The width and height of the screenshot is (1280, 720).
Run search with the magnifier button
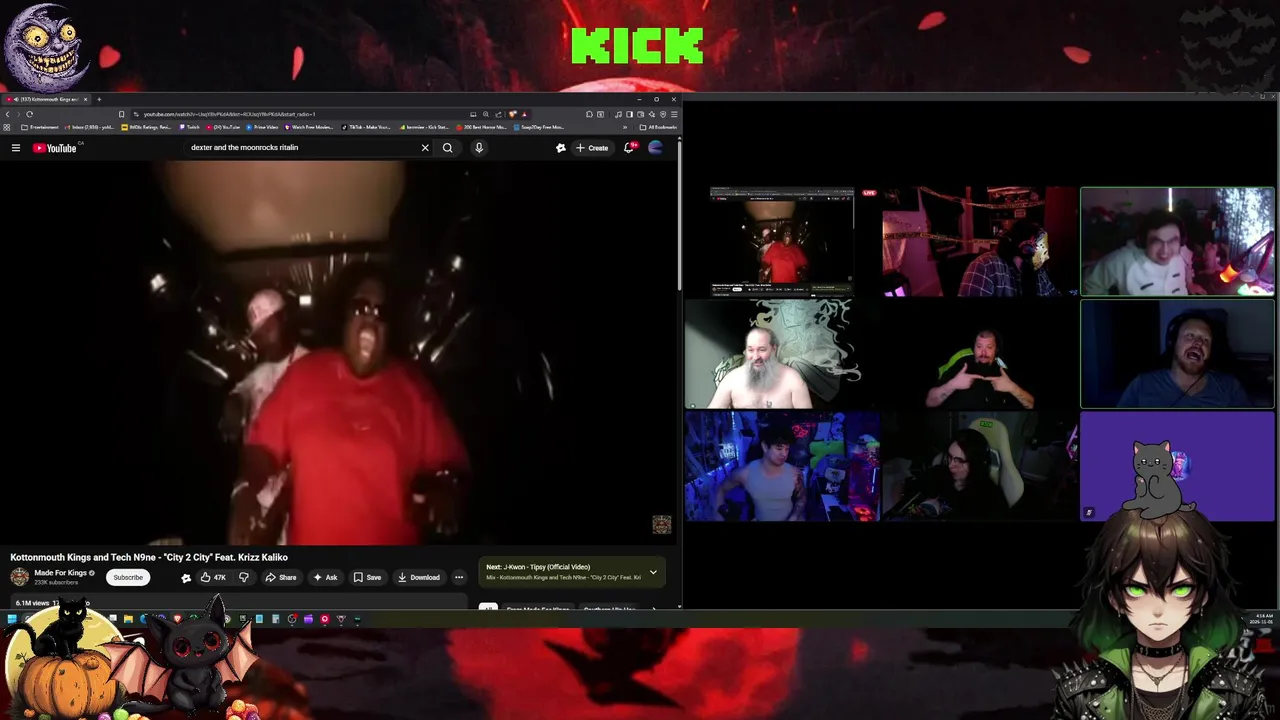click(x=448, y=148)
